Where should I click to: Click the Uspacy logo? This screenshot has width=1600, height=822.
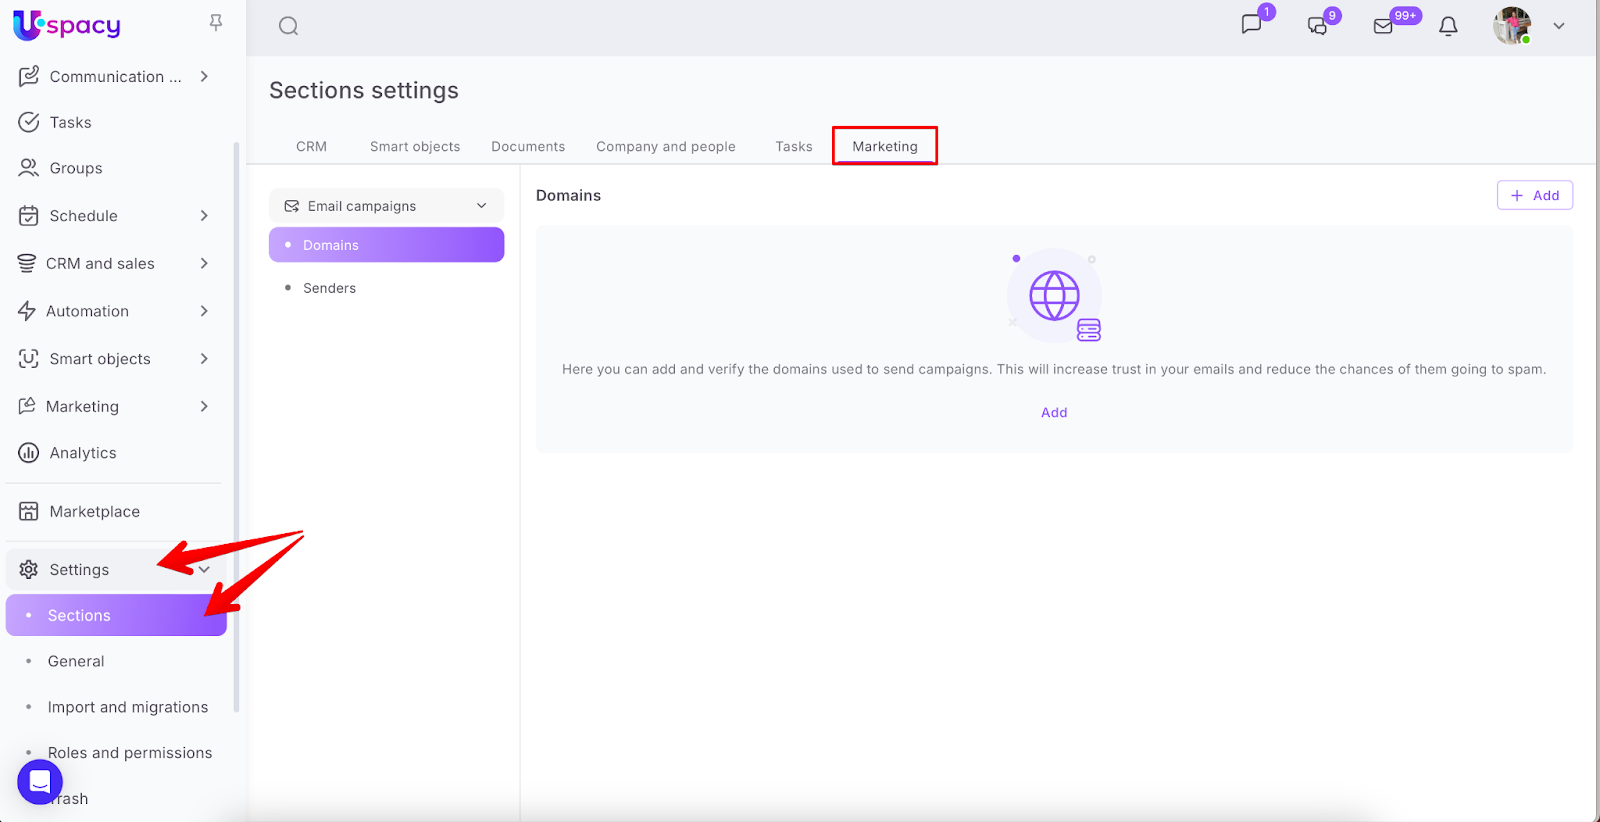pos(67,25)
